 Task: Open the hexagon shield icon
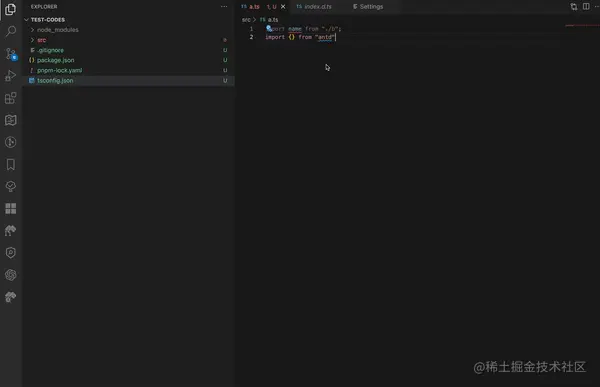tap(11, 253)
